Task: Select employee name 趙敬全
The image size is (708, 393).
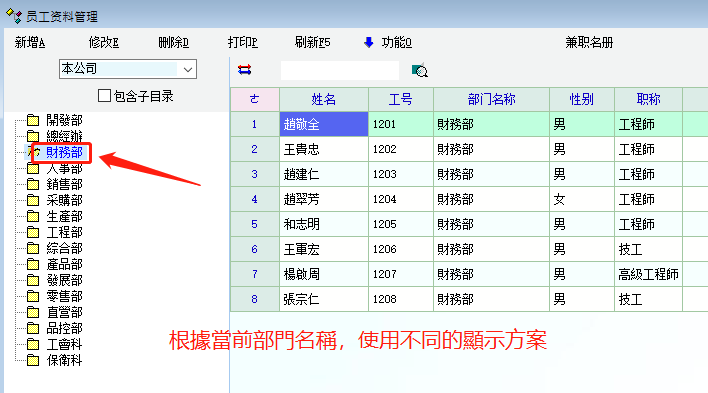Action: pos(324,124)
